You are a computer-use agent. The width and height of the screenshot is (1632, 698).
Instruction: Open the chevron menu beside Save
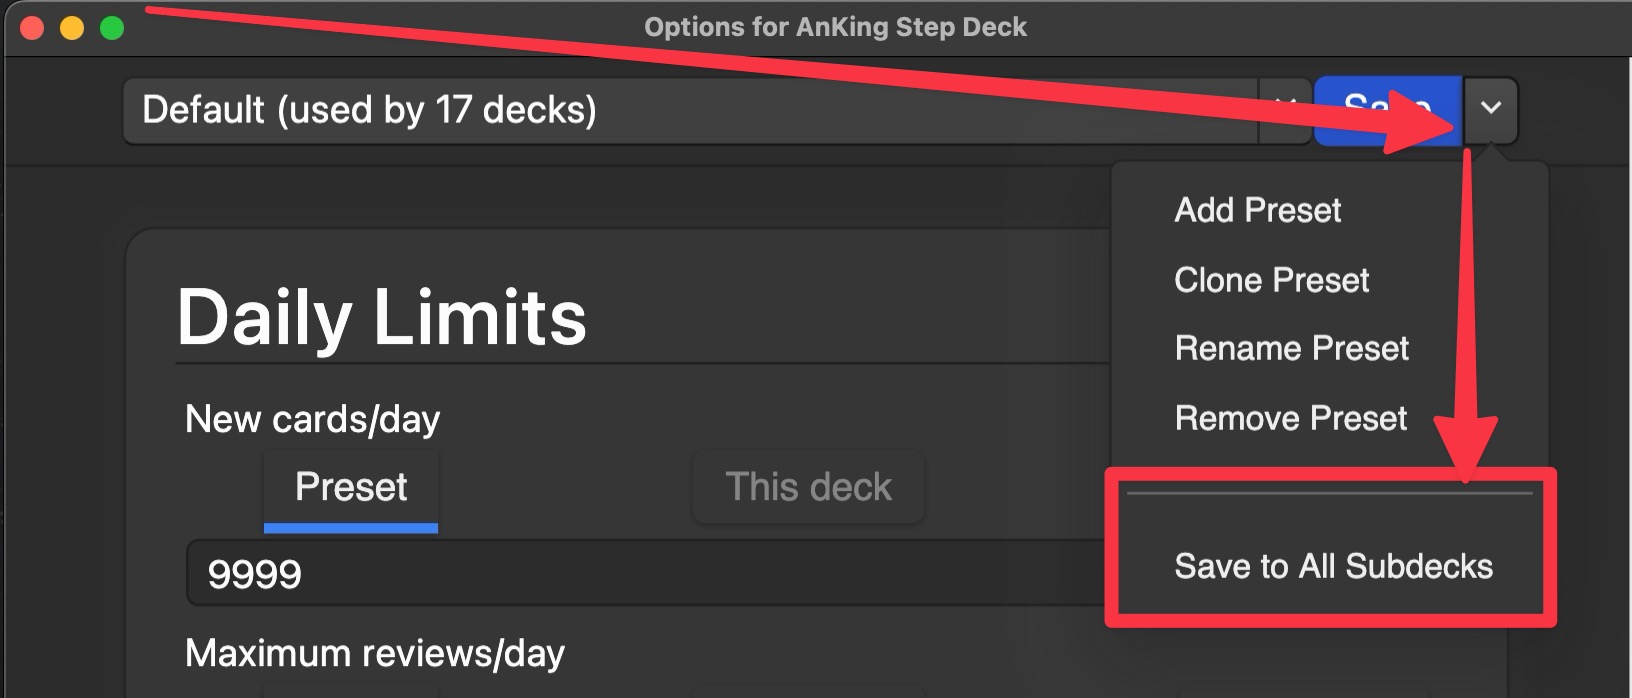point(1491,110)
